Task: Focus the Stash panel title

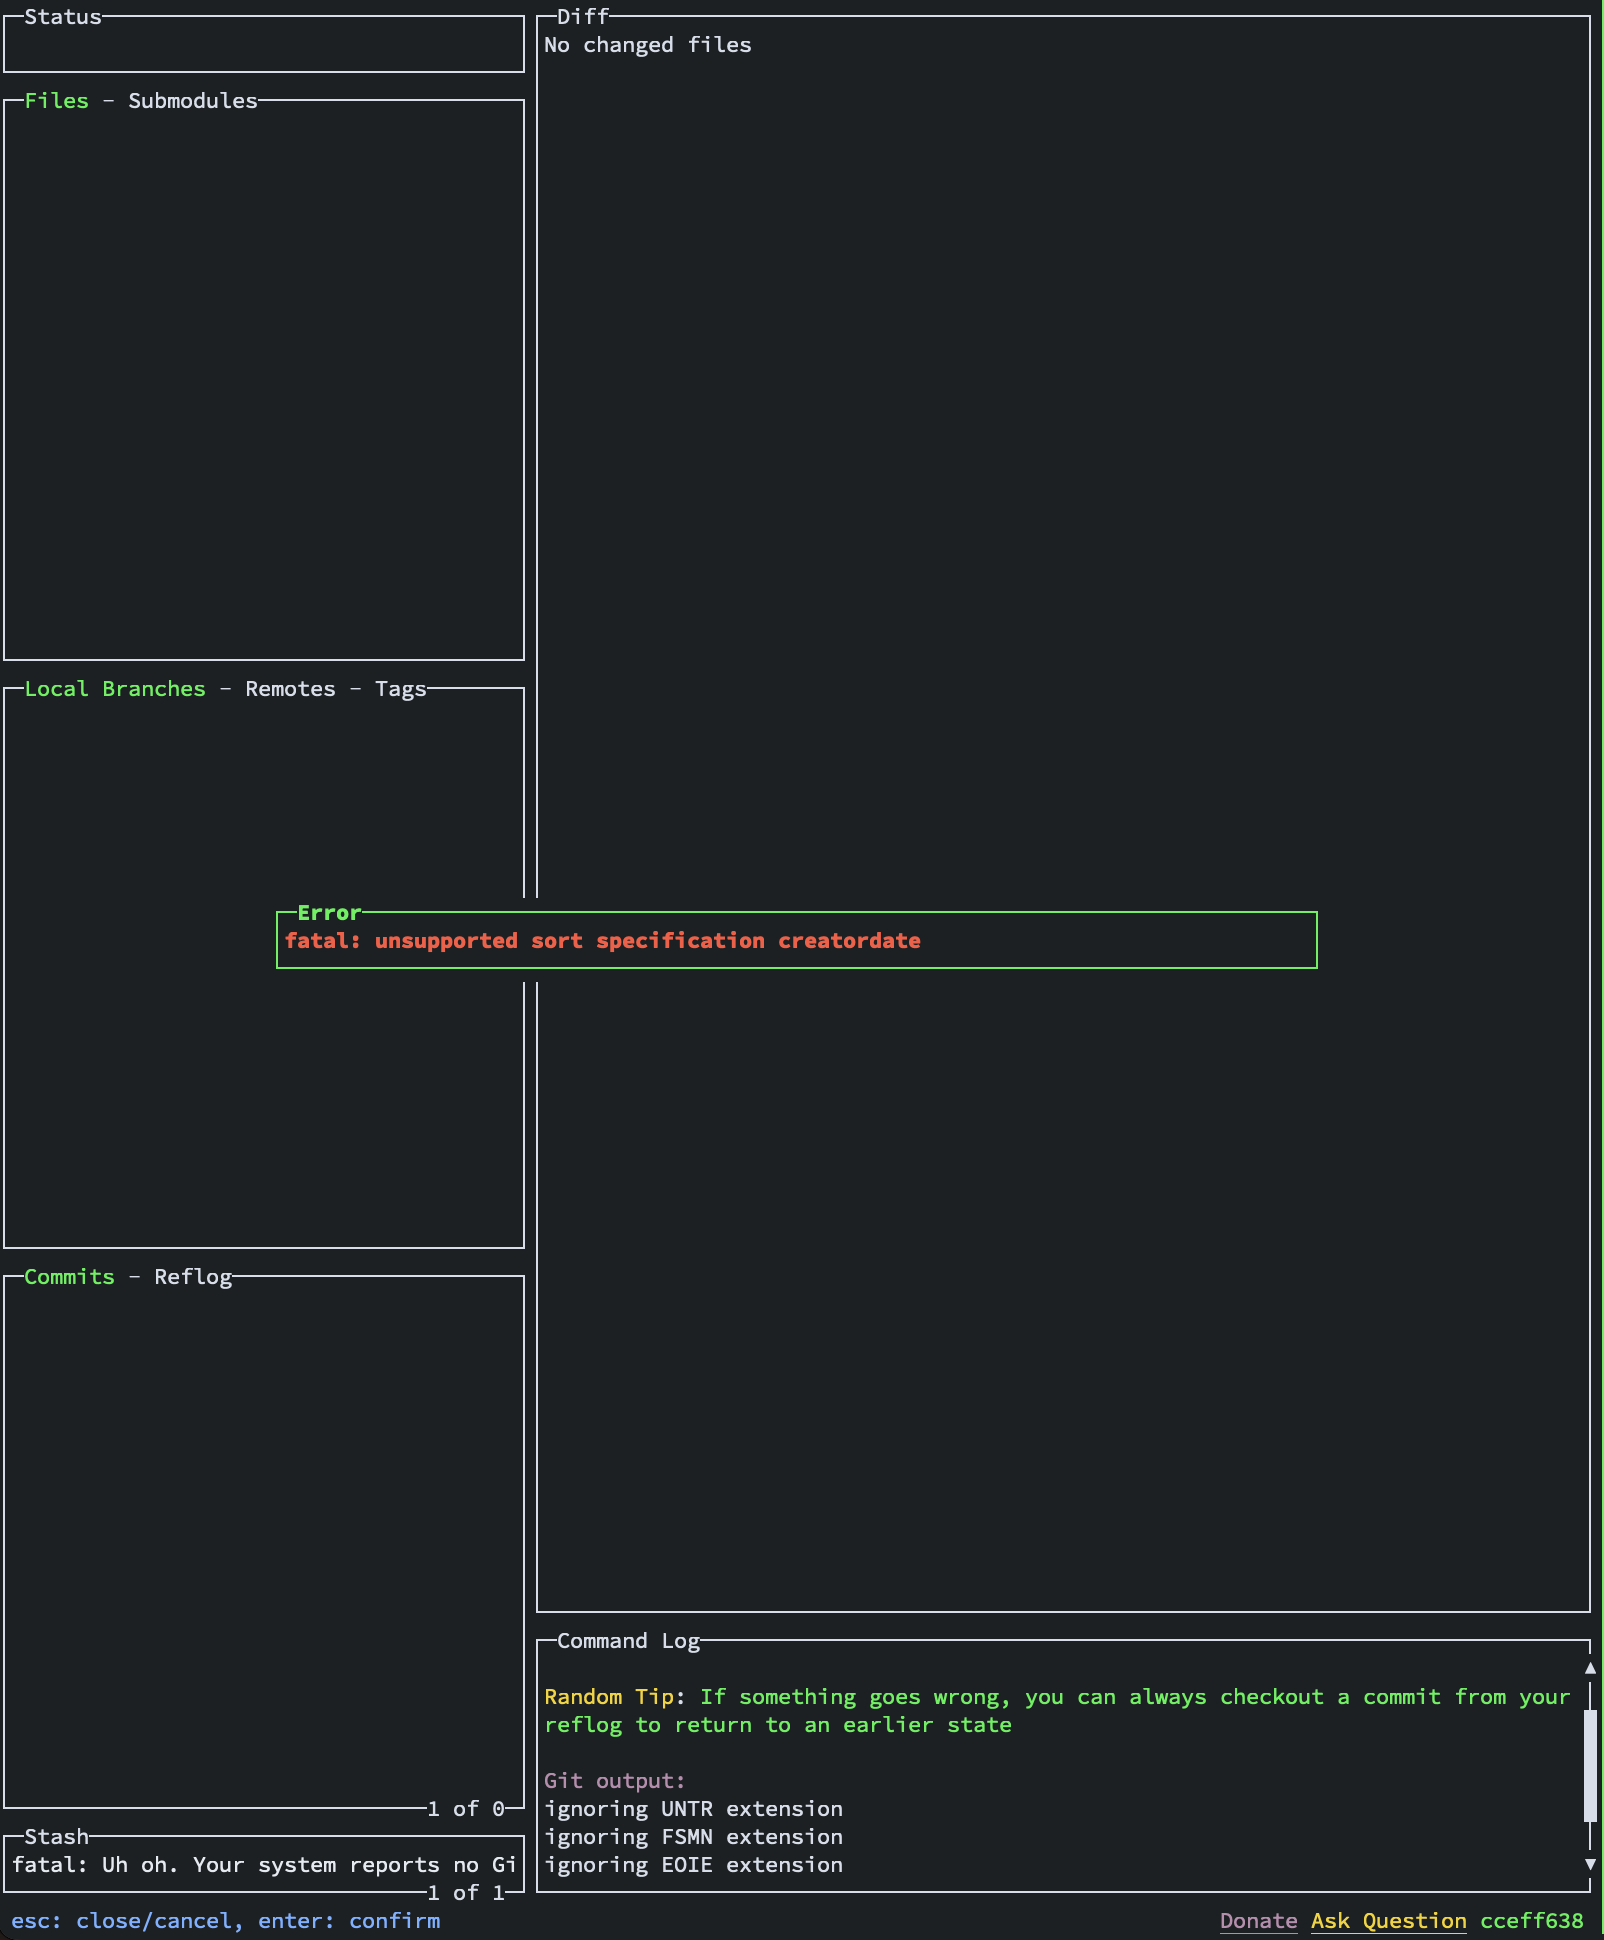Action: click(56, 1837)
